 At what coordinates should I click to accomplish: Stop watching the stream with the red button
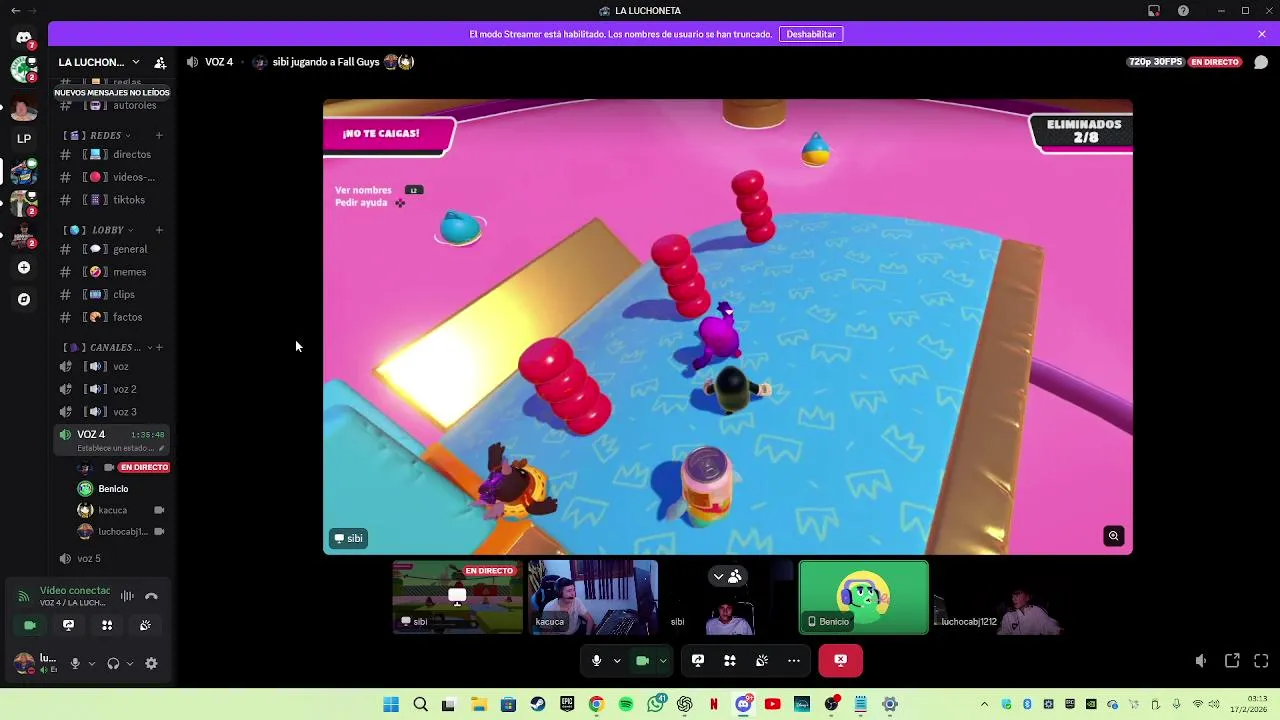[840, 660]
